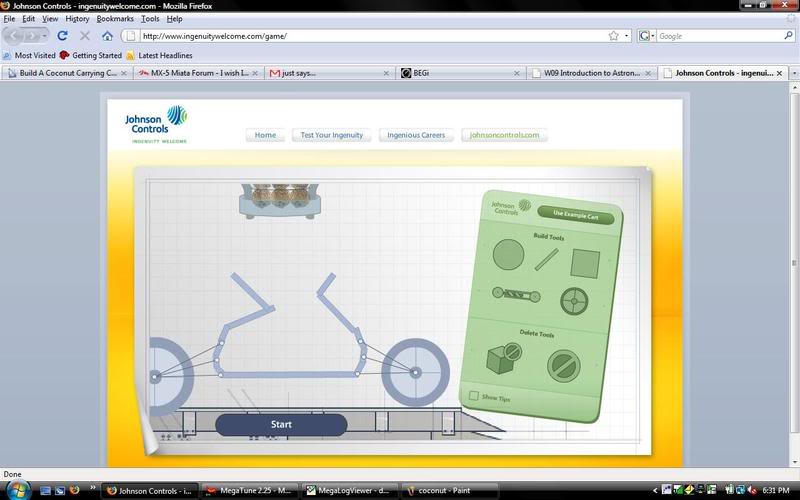Open the search engine selector dropdown
Viewport: 800px width, 500px height.
pos(646,36)
